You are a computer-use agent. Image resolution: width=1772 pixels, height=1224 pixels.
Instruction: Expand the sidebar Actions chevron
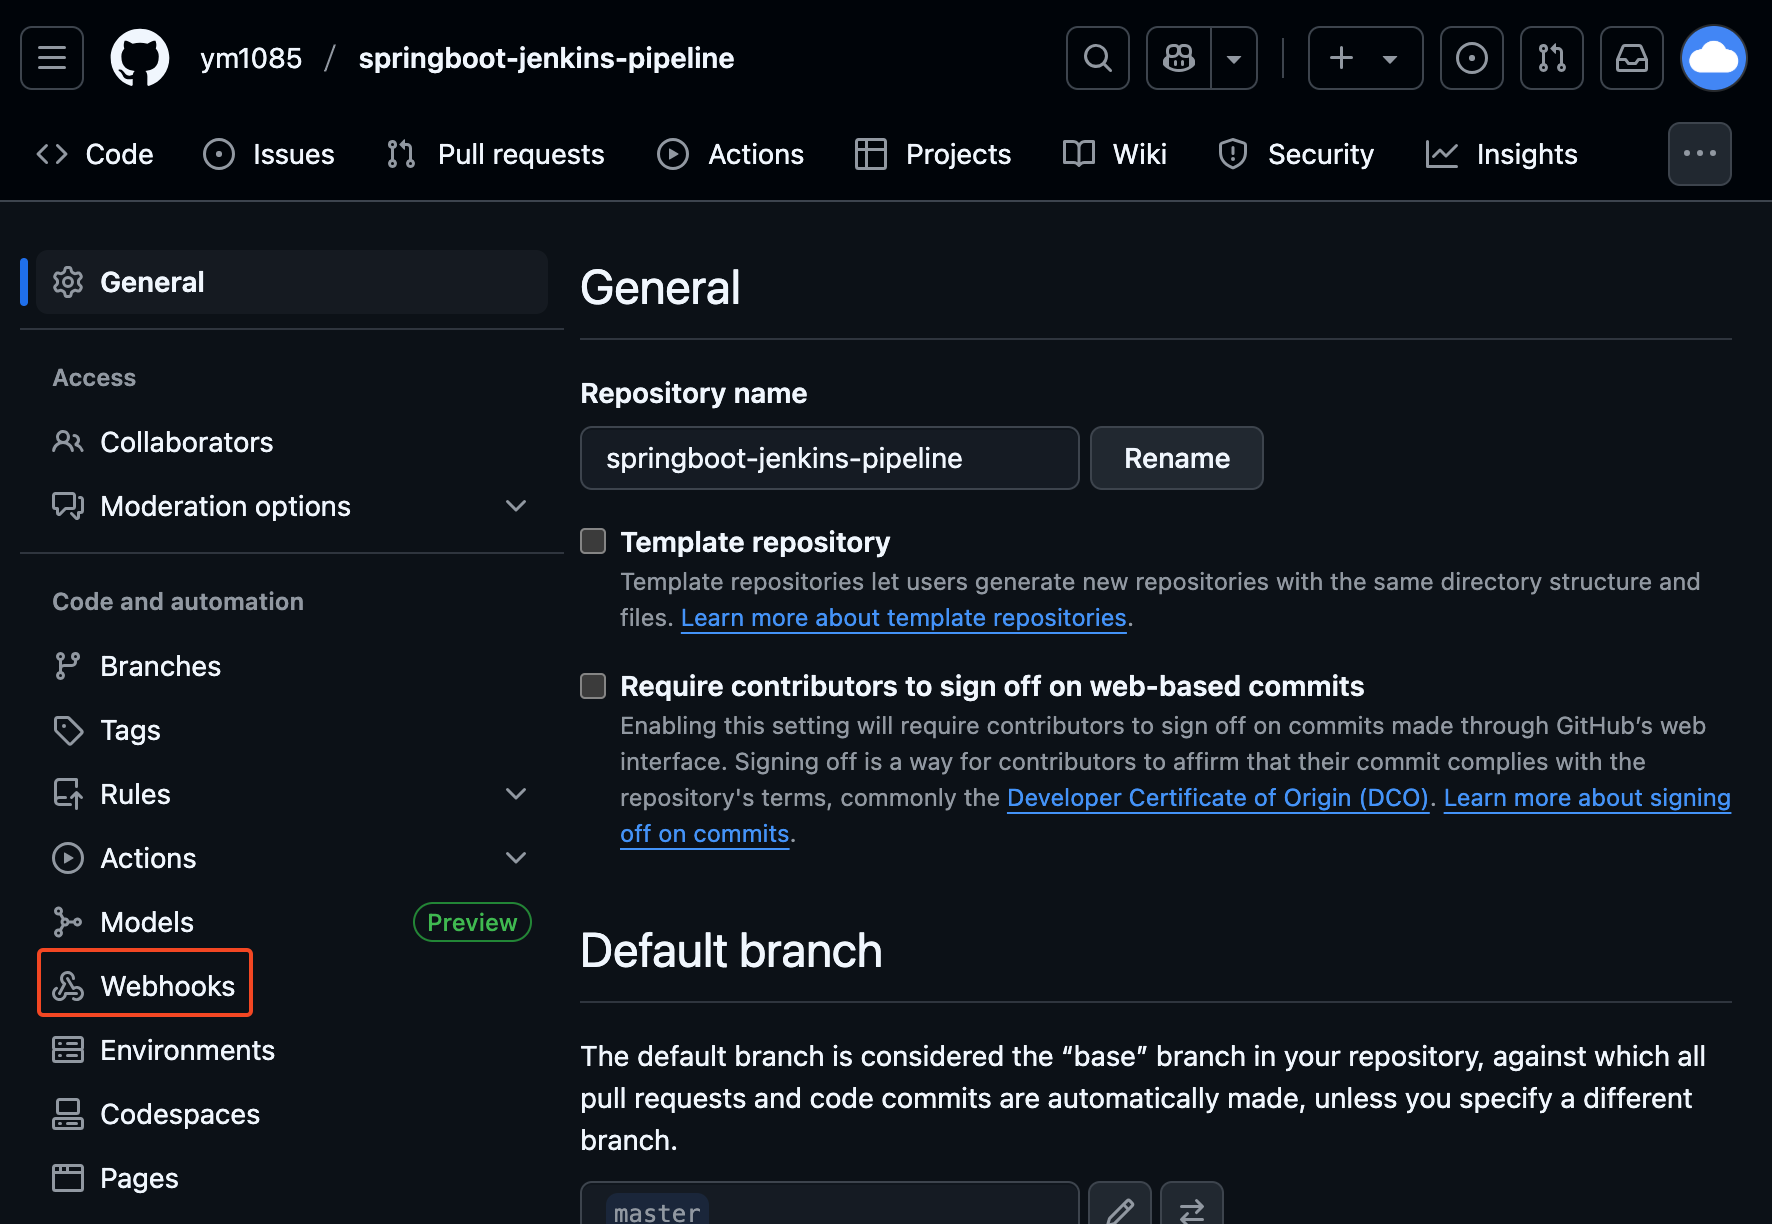coord(516,858)
